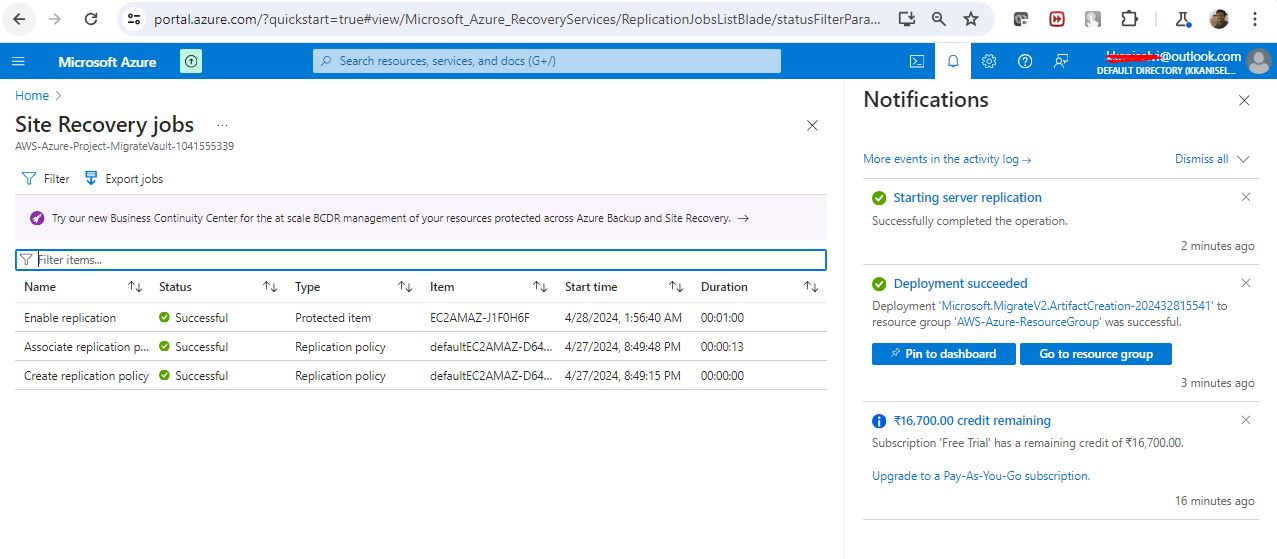This screenshot has height=559, width=1277.
Task: Sort jobs by Start time column
Action: point(676,287)
